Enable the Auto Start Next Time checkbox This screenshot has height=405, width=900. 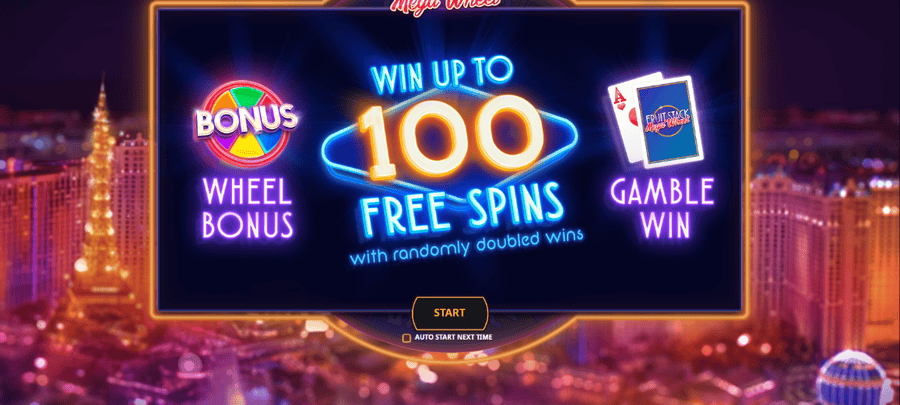point(406,338)
